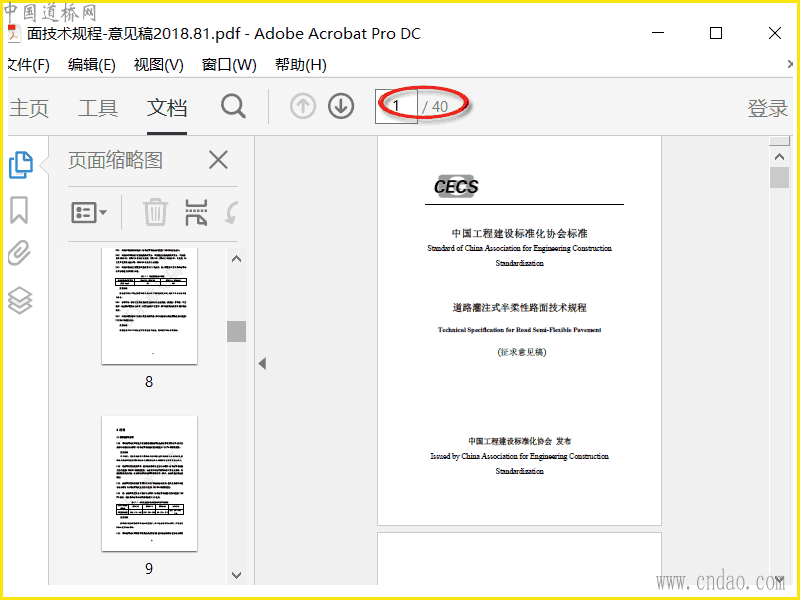Click the thumbnail panel scrollbar handle
Image resolution: width=800 pixels, height=600 pixels.
coord(236,332)
